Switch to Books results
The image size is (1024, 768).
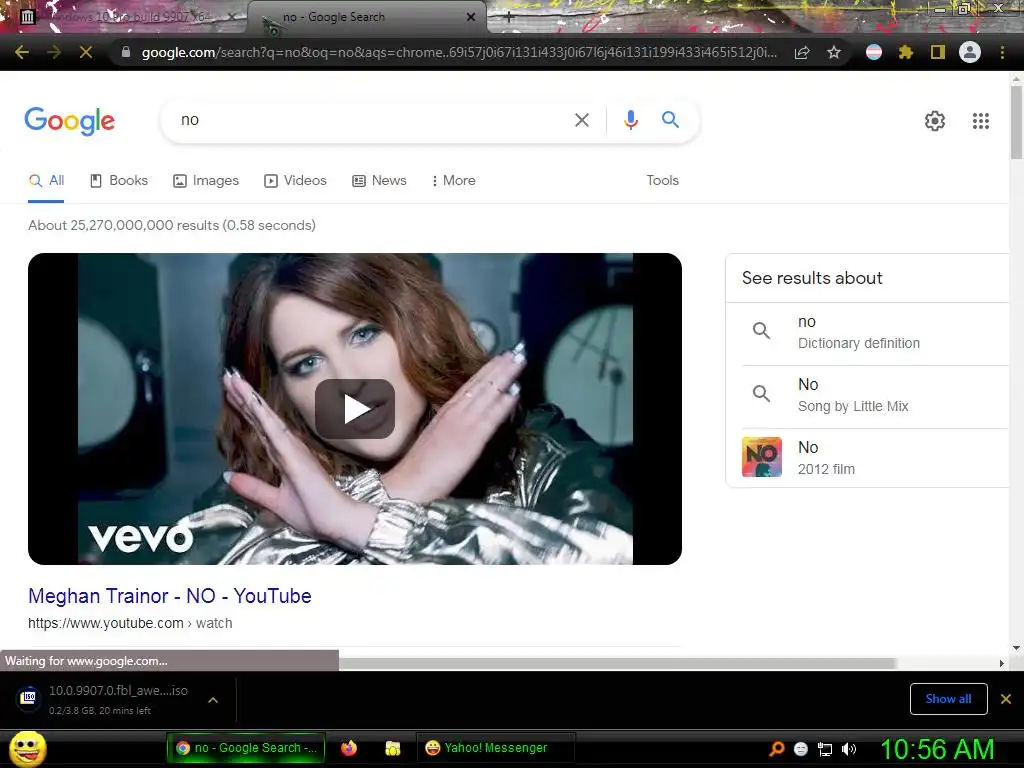pyautogui.click(x=119, y=181)
